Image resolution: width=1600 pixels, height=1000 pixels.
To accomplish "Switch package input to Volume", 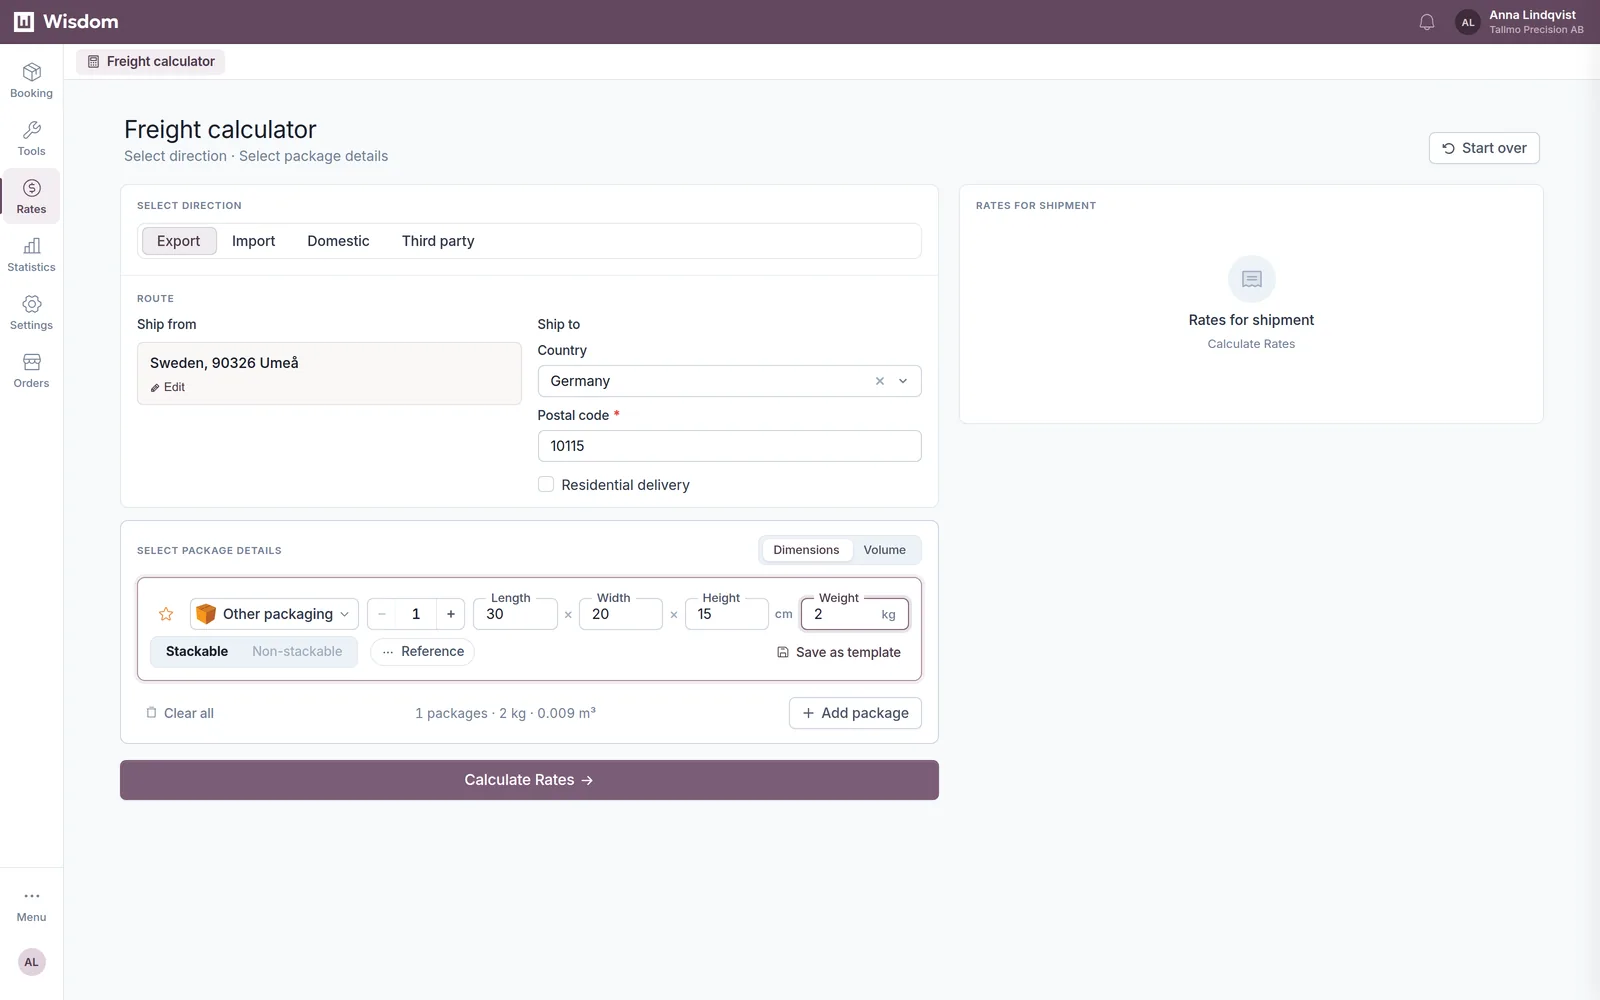I will [885, 550].
